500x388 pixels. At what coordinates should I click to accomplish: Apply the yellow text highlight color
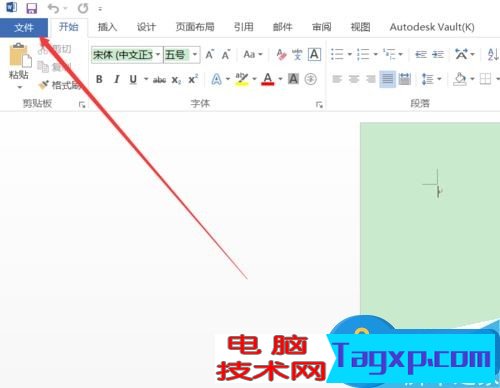coord(242,79)
